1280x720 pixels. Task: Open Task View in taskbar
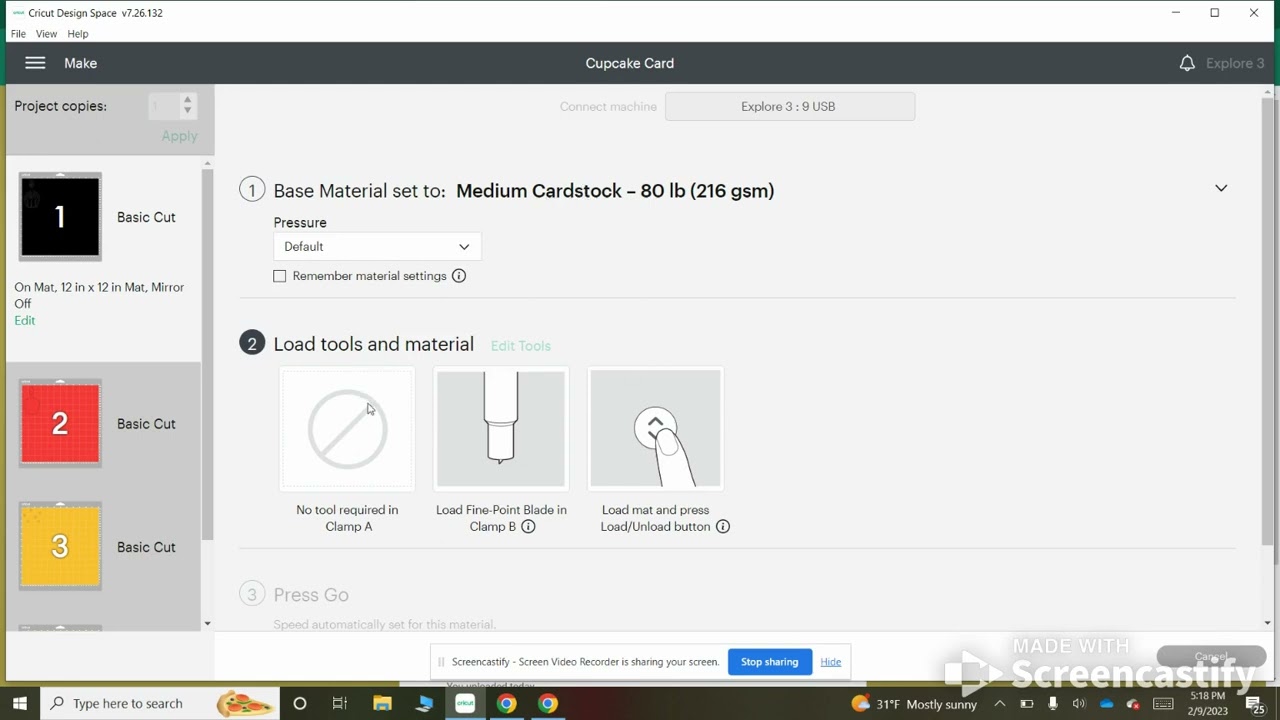[340, 704]
